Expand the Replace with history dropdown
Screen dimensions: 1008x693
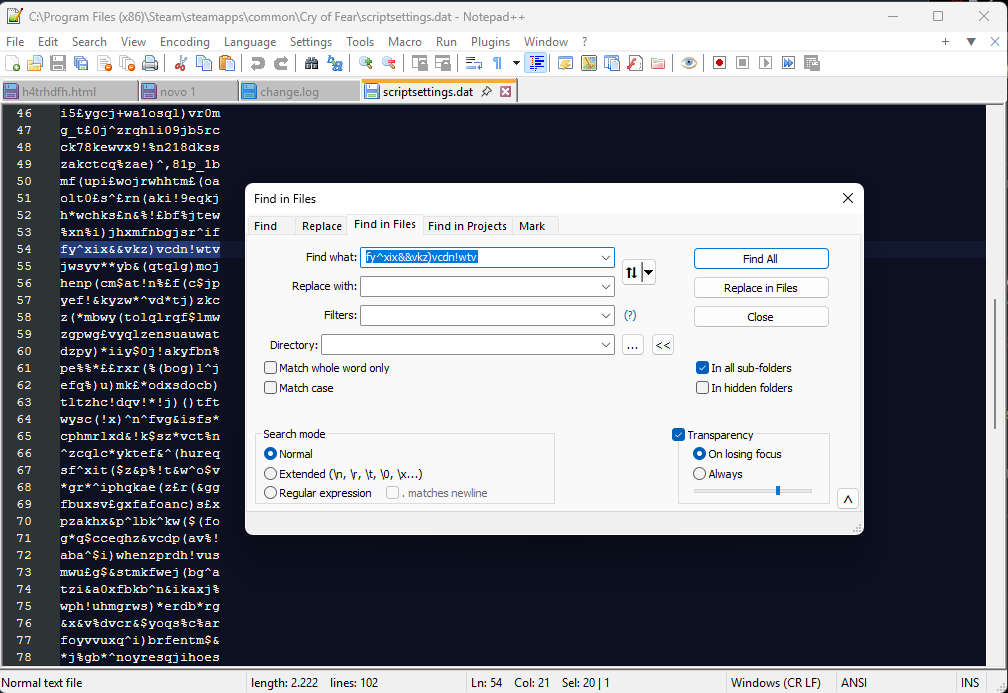(606, 286)
